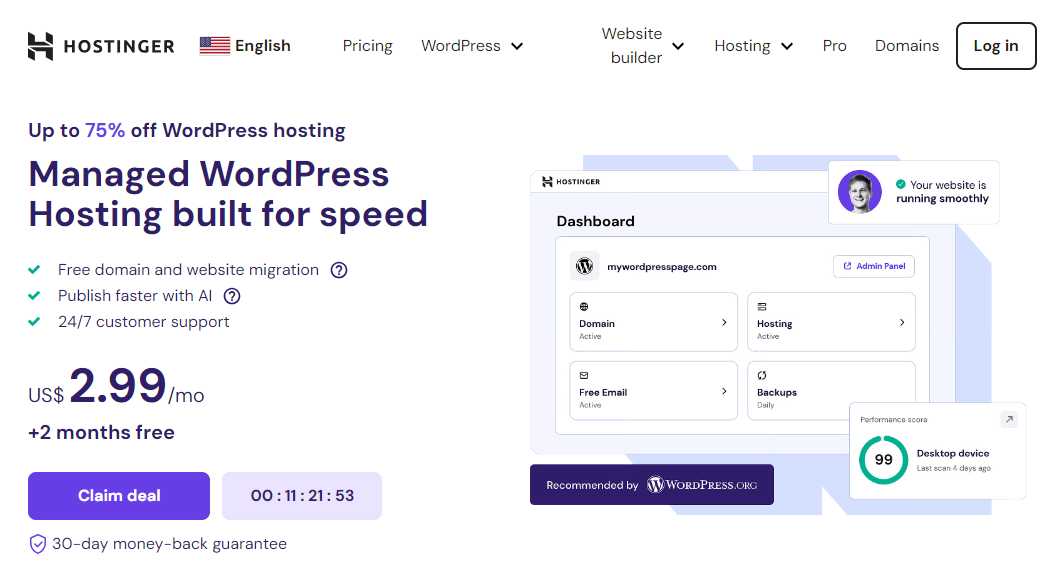The width and height of the screenshot is (1057, 569).
Task: Click the money-back guarantee shield icon
Action: (x=38, y=544)
